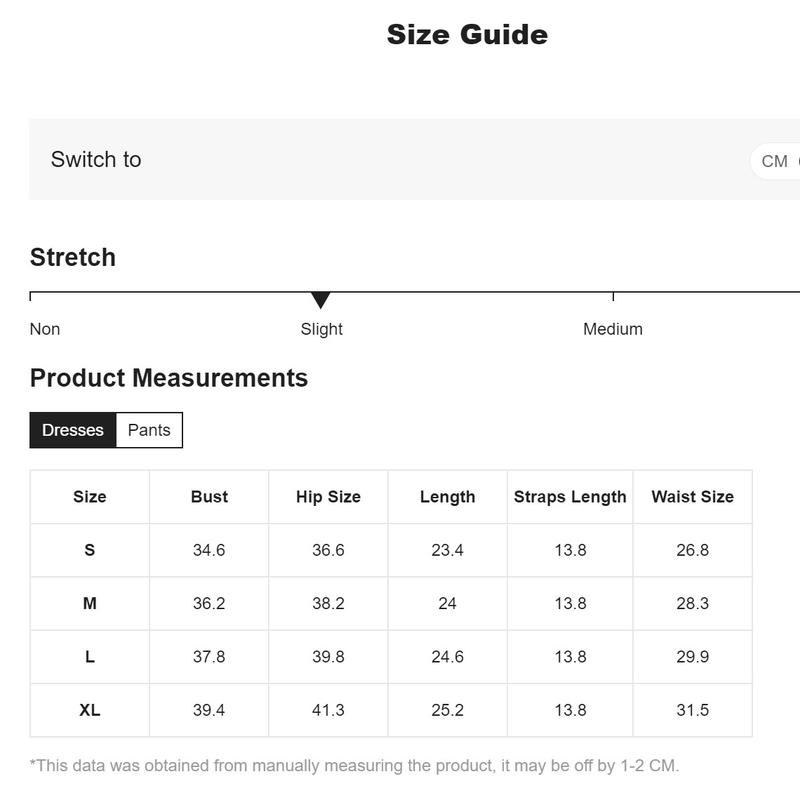Switch to the Pants measurements tab
Image resolution: width=800 pixels, height=800 pixels.
click(149, 430)
